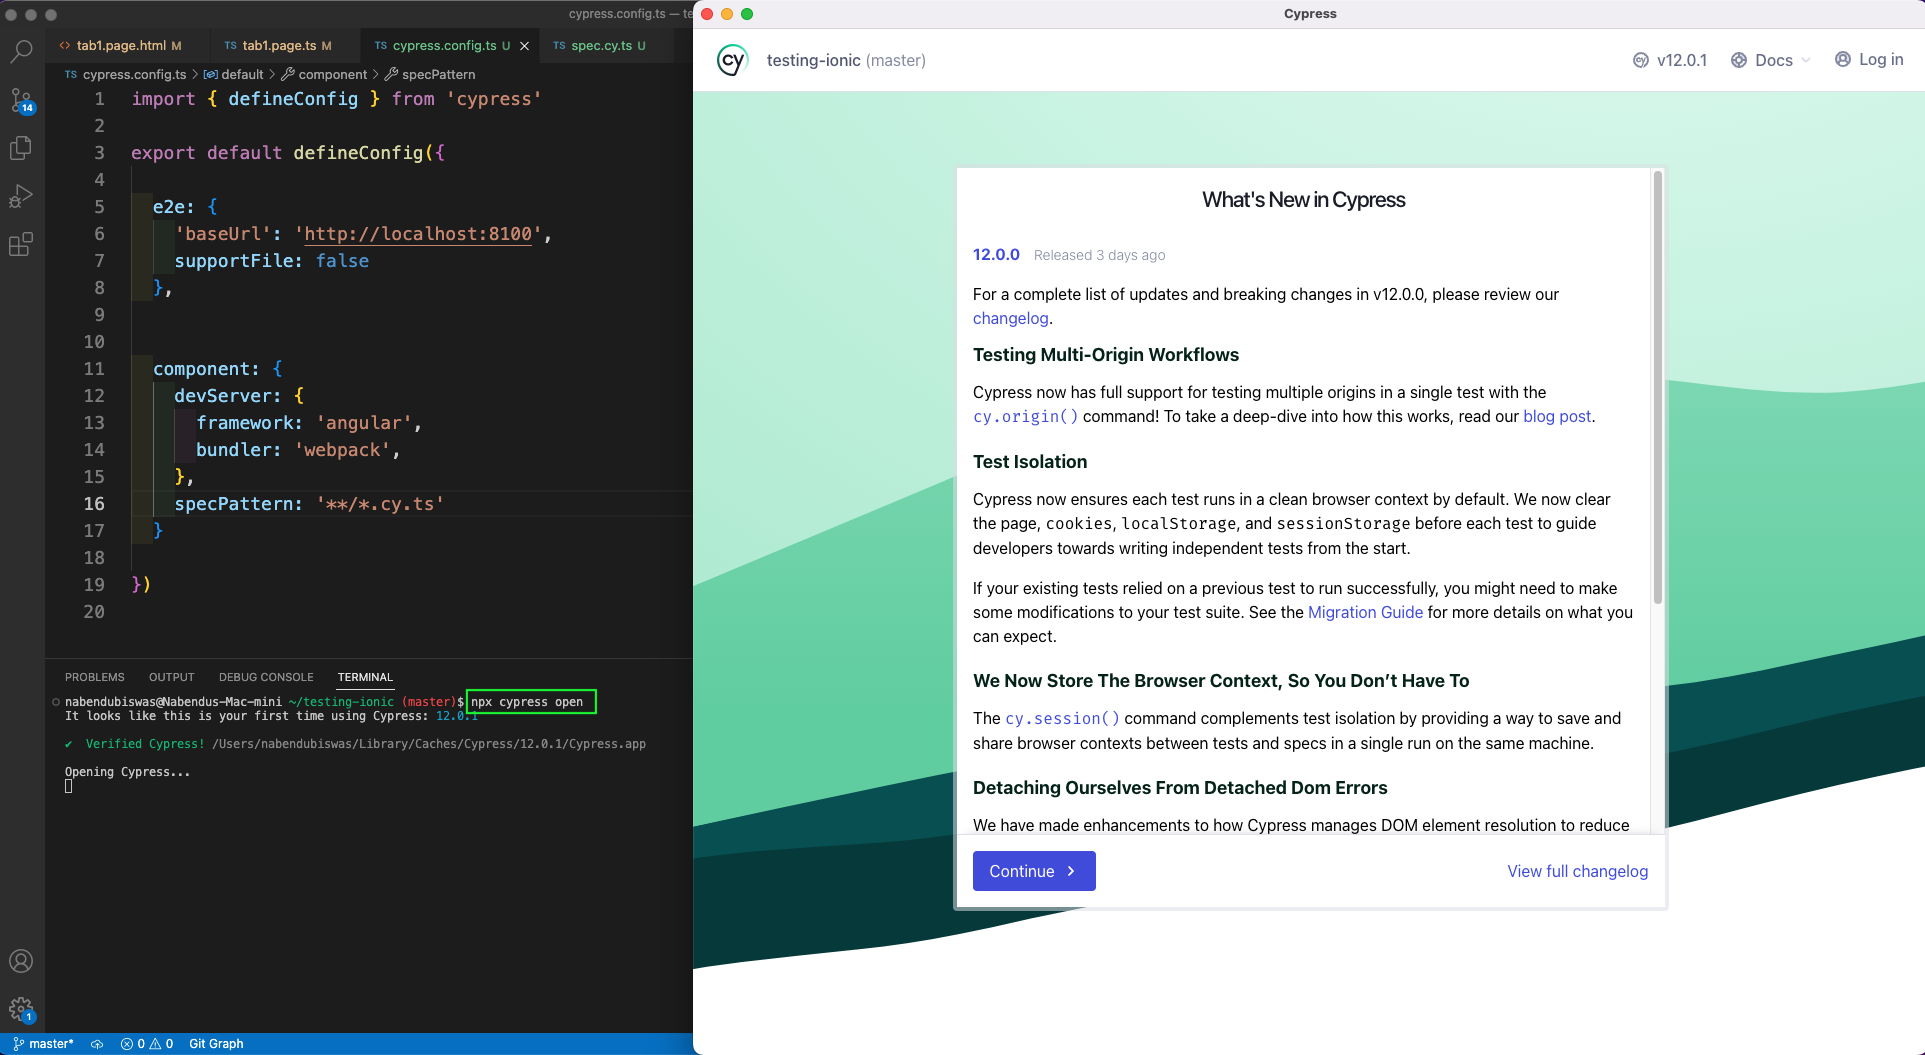Click the cy.origin() code text
The width and height of the screenshot is (1925, 1055).
pyautogui.click(x=1026, y=416)
